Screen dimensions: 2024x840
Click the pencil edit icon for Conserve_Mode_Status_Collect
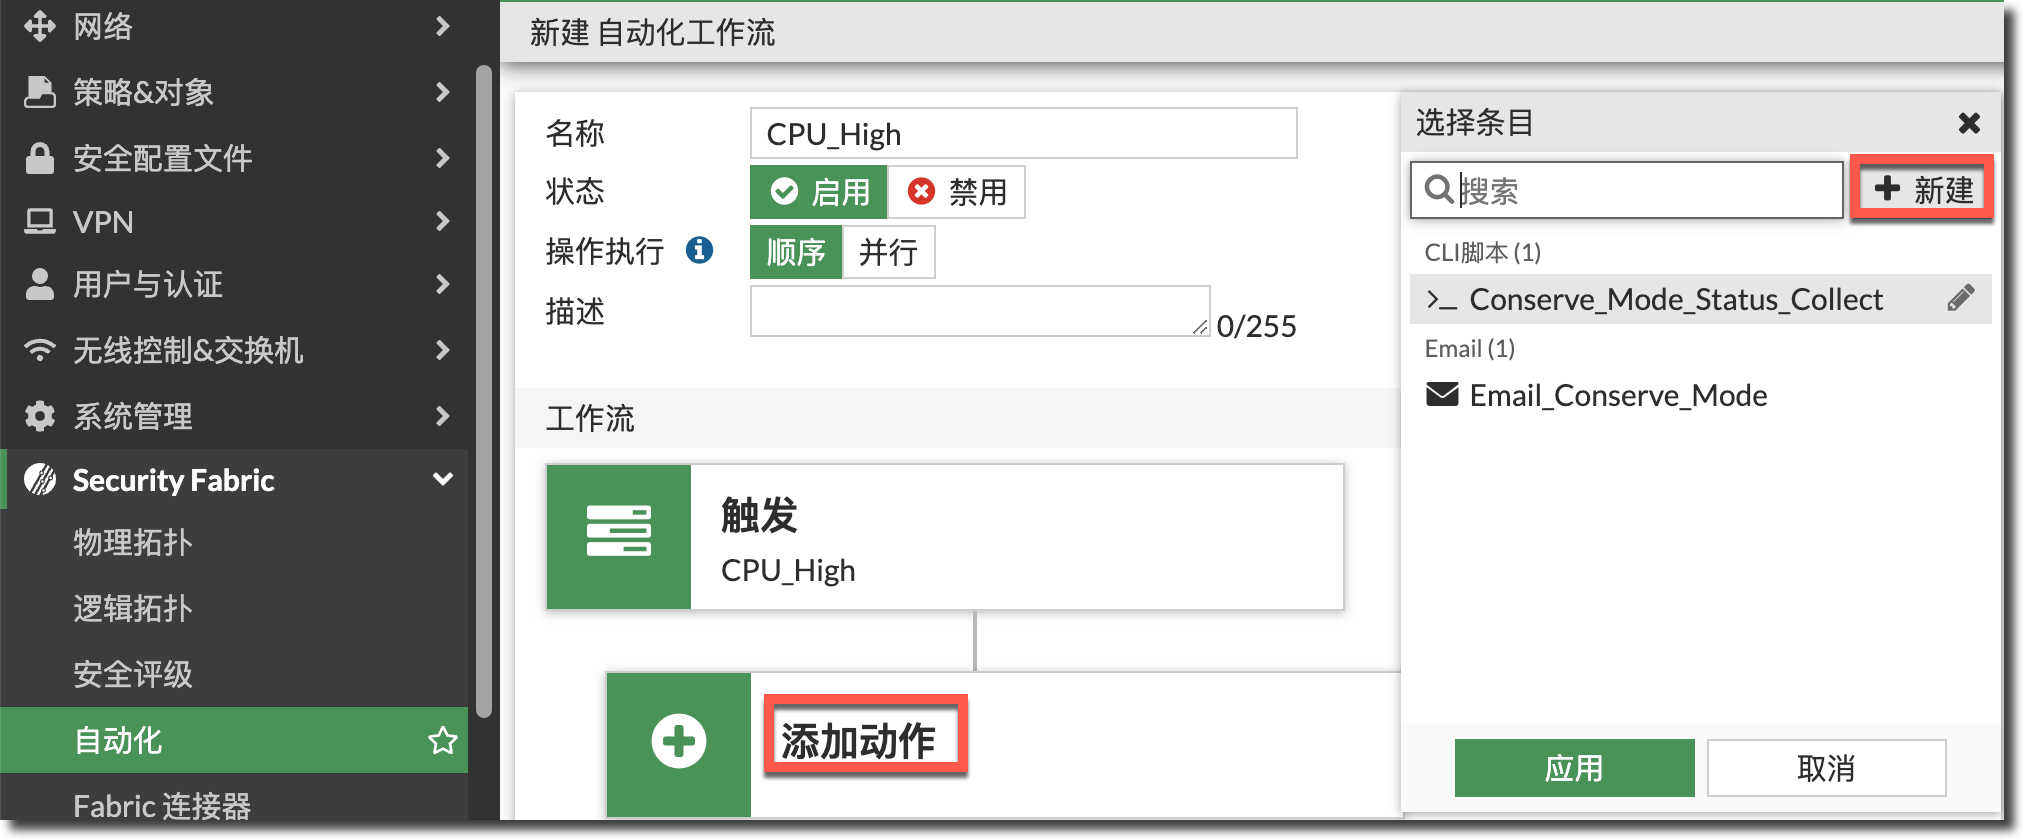click(1960, 298)
